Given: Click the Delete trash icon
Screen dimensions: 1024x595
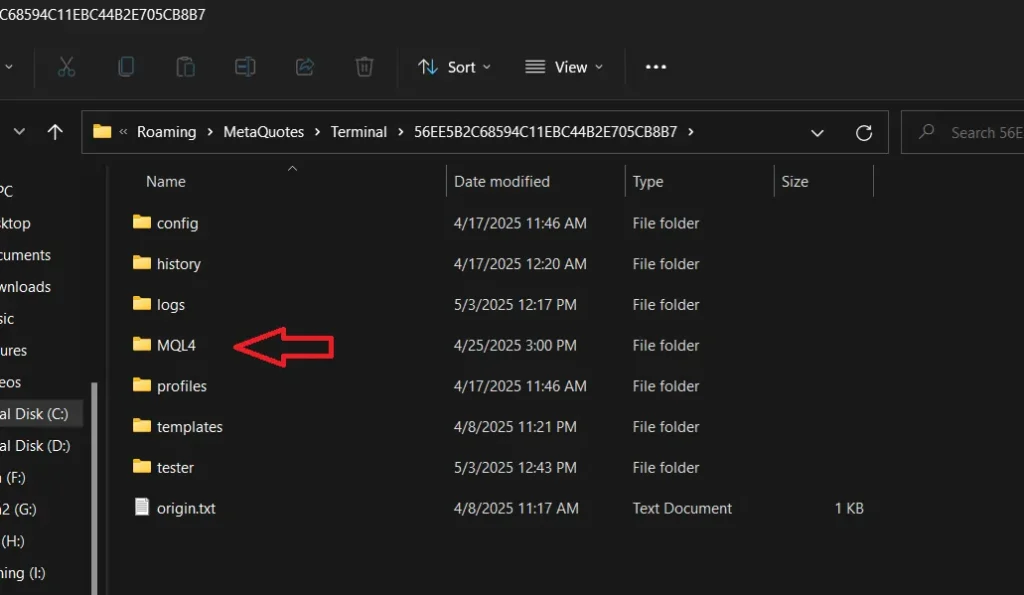Looking at the screenshot, I should pyautogui.click(x=364, y=67).
